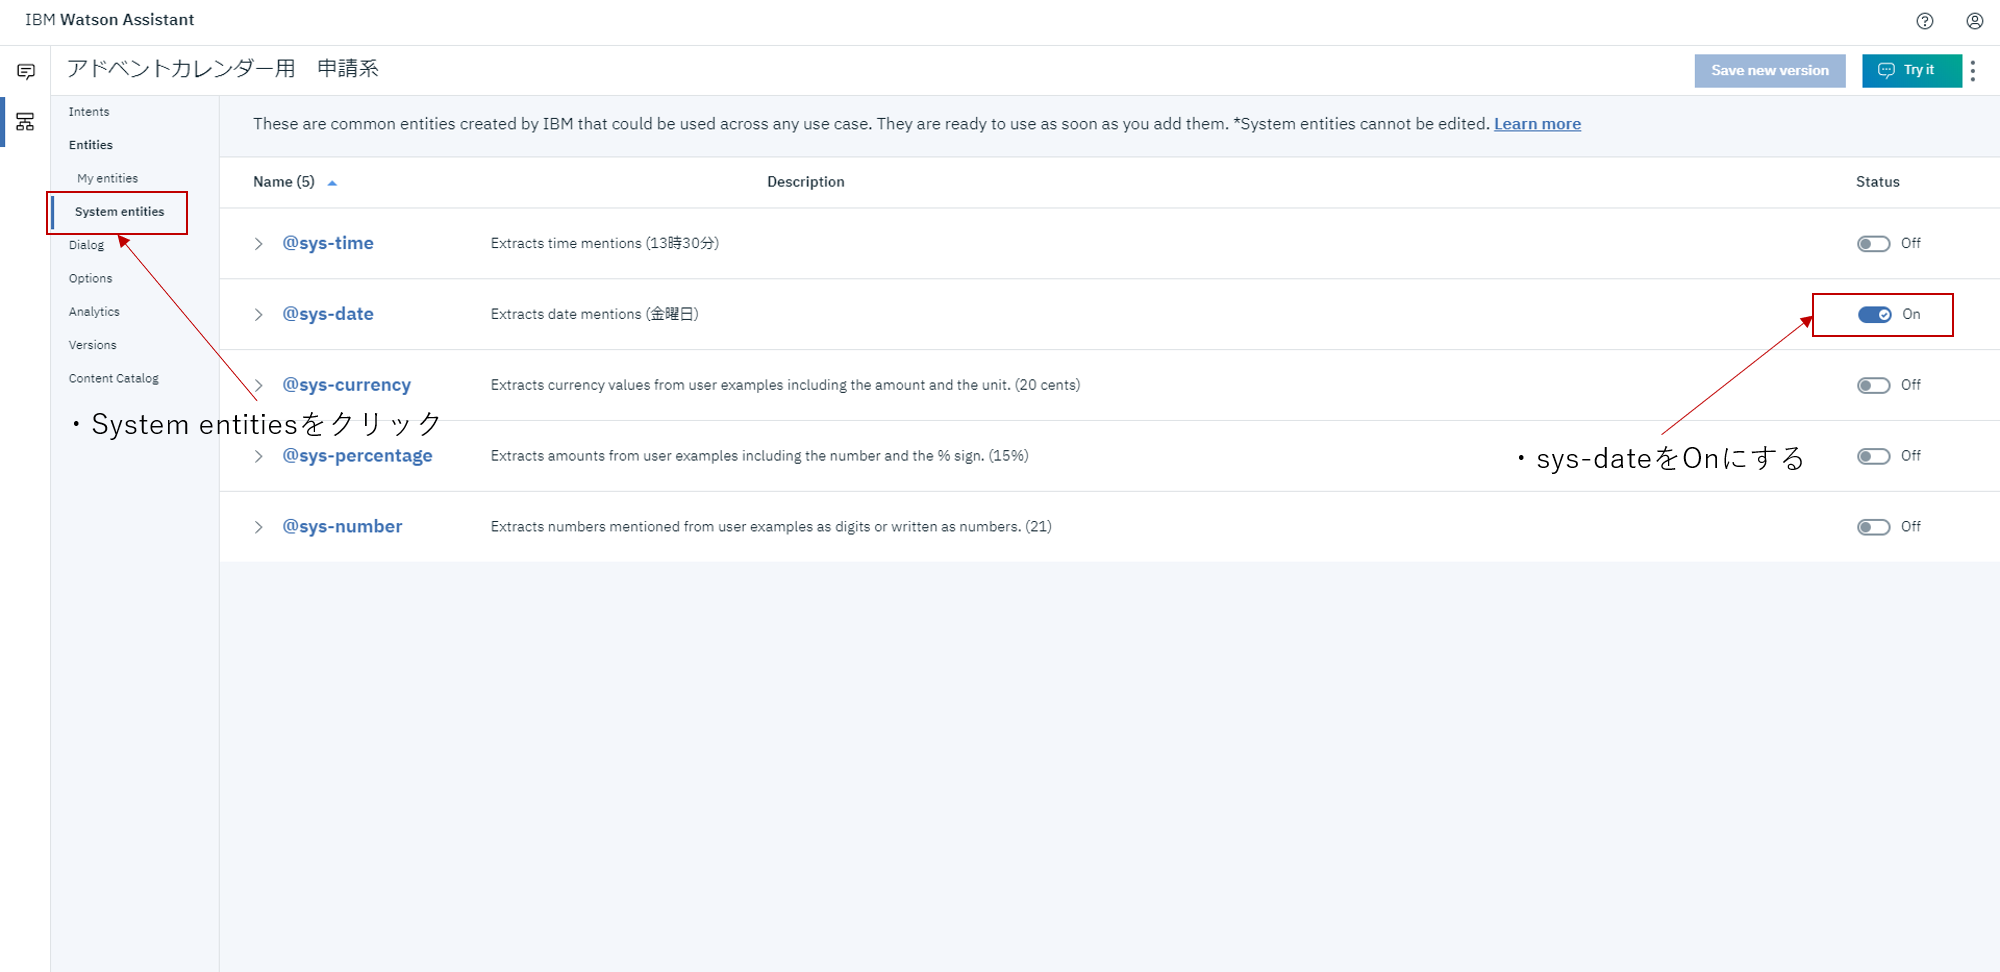Open the @sys-time entity link
The image size is (2000, 972).
[x=328, y=243]
